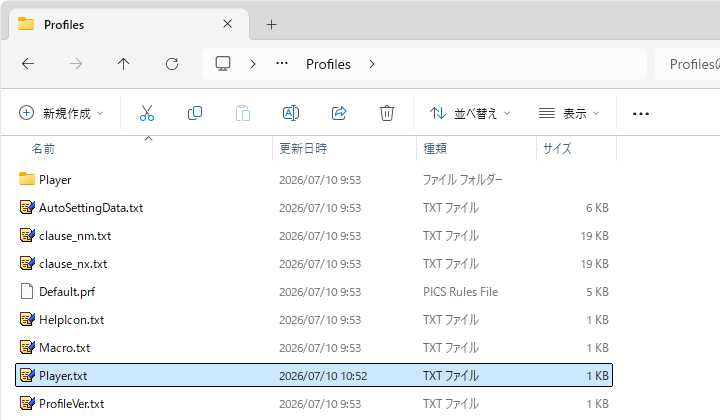
Task: Go back to previous folder
Action: (x=28, y=64)
